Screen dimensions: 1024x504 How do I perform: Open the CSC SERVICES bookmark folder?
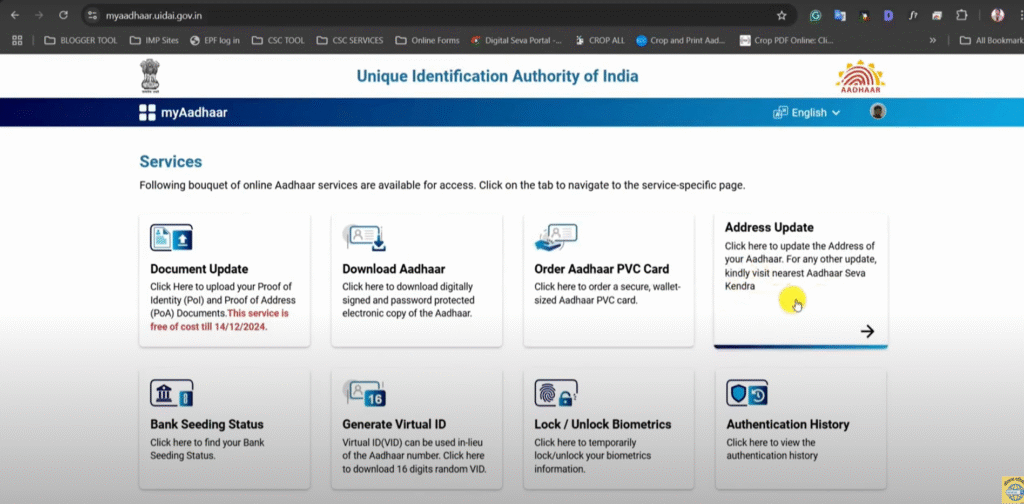pos(350,41)
